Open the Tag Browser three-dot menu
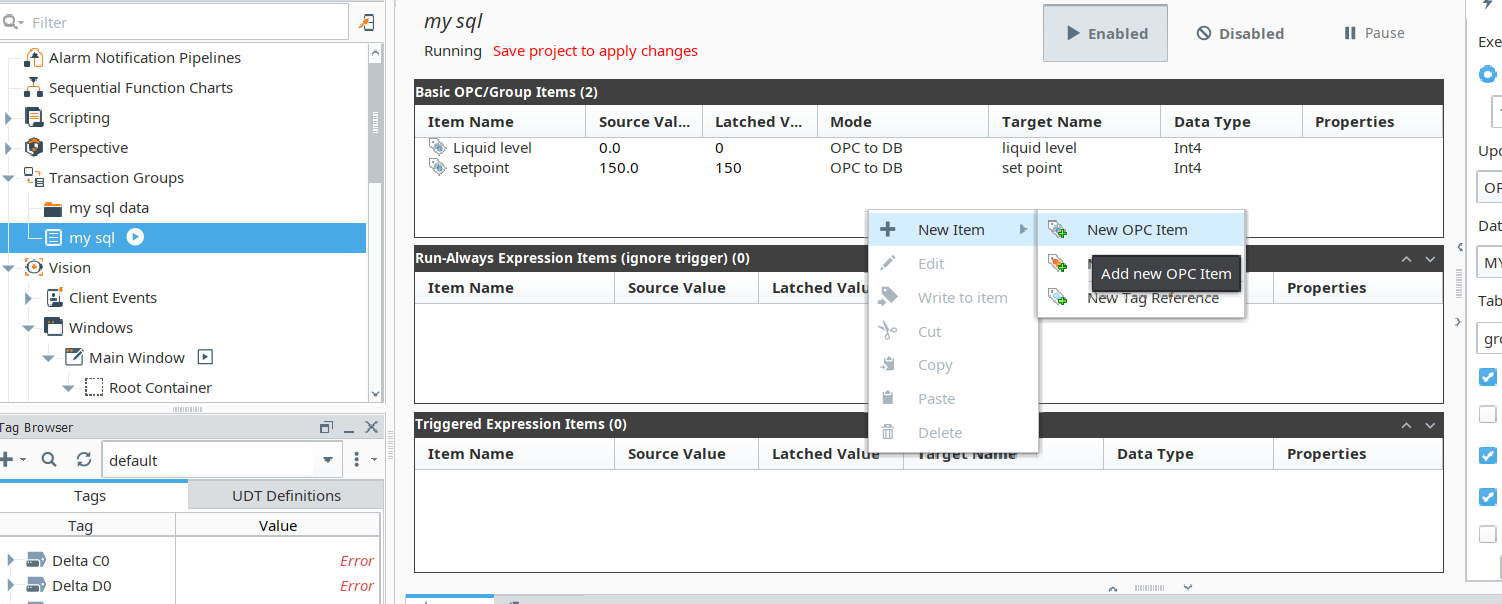 (x=357, y=460)
